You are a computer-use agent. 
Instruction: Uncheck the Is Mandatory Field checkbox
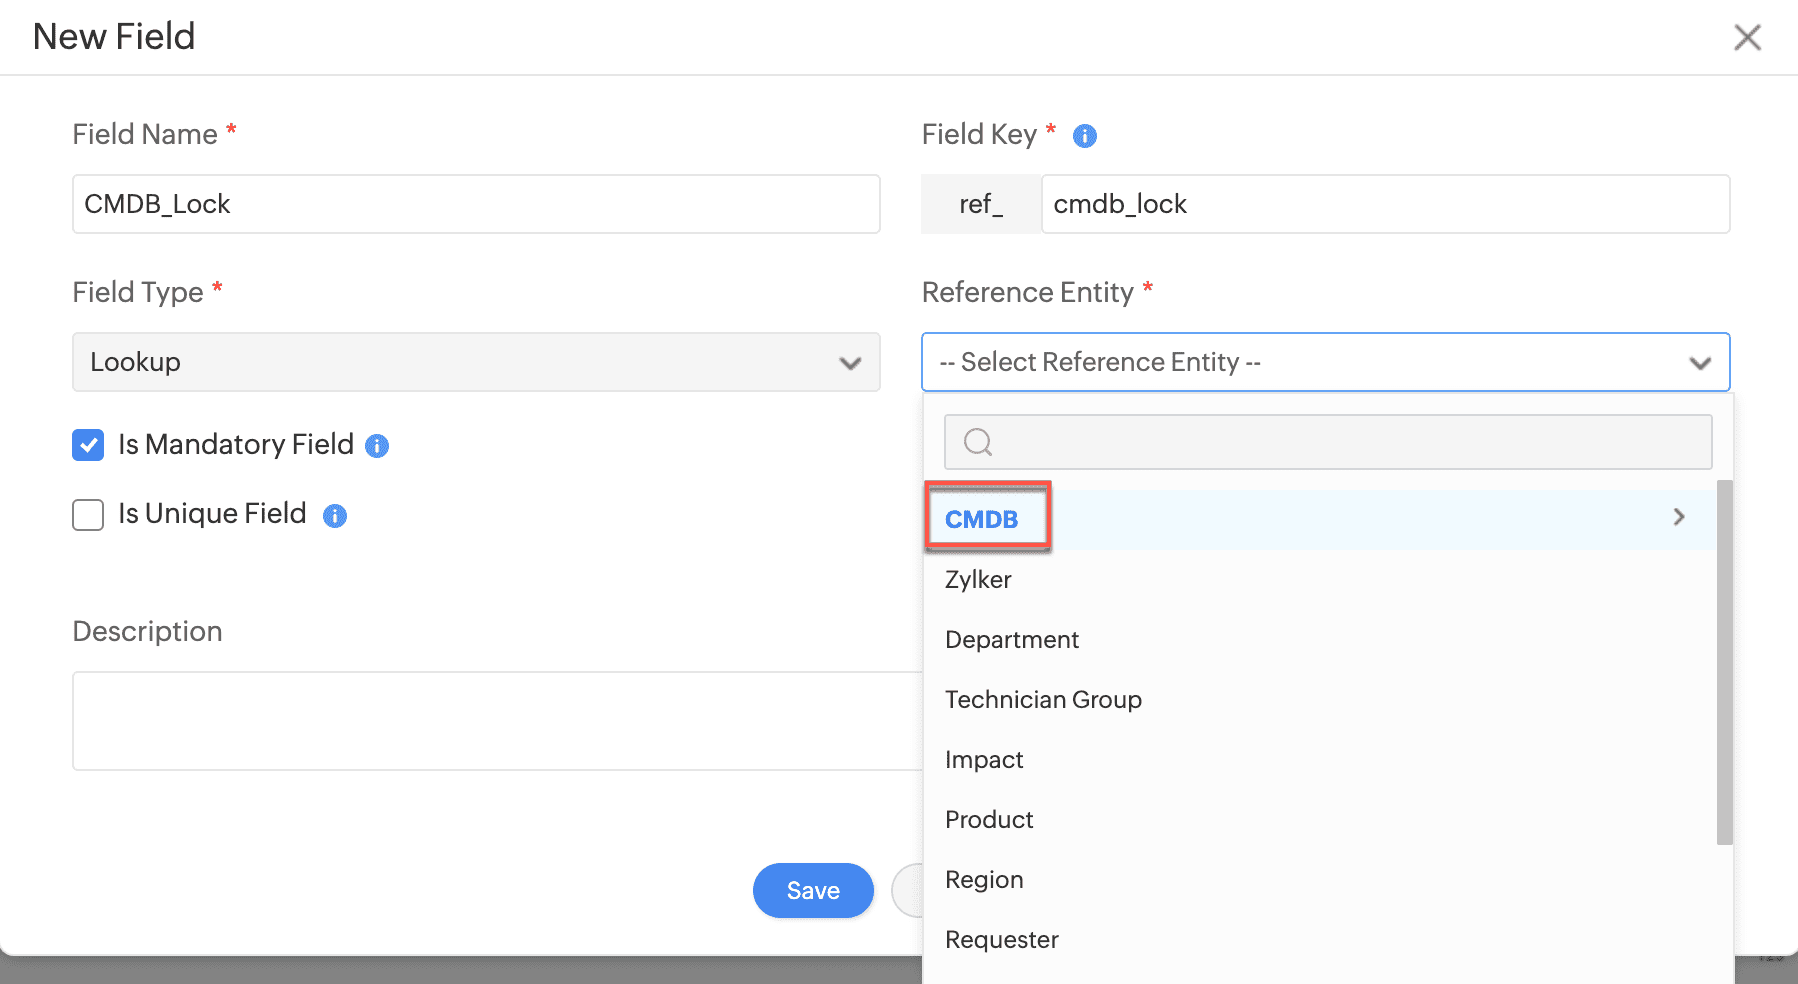[88, 445]
